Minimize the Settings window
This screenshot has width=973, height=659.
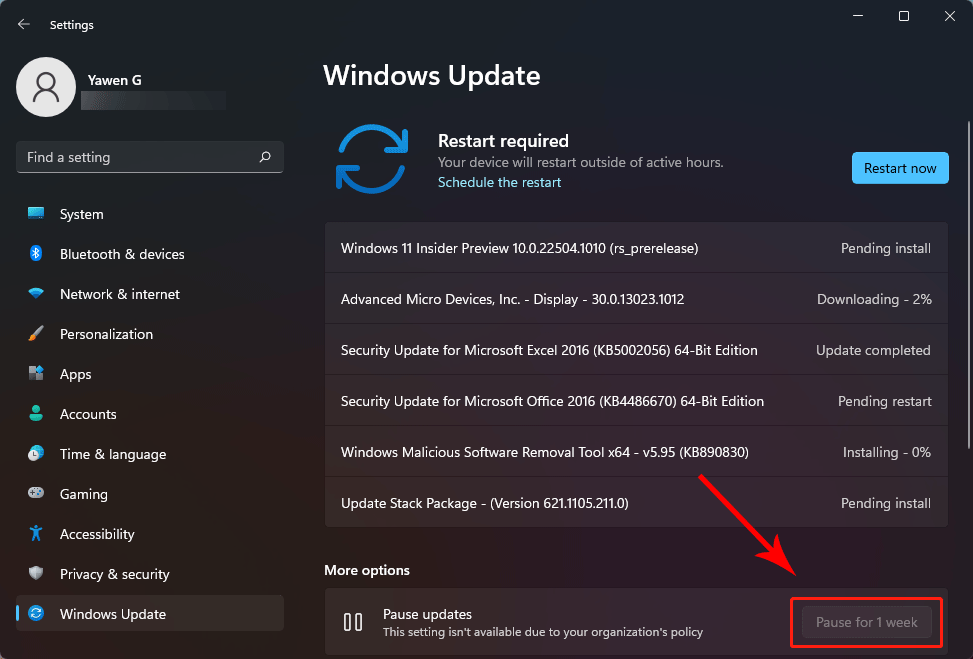pyautogui.click(x=858, y=16)
